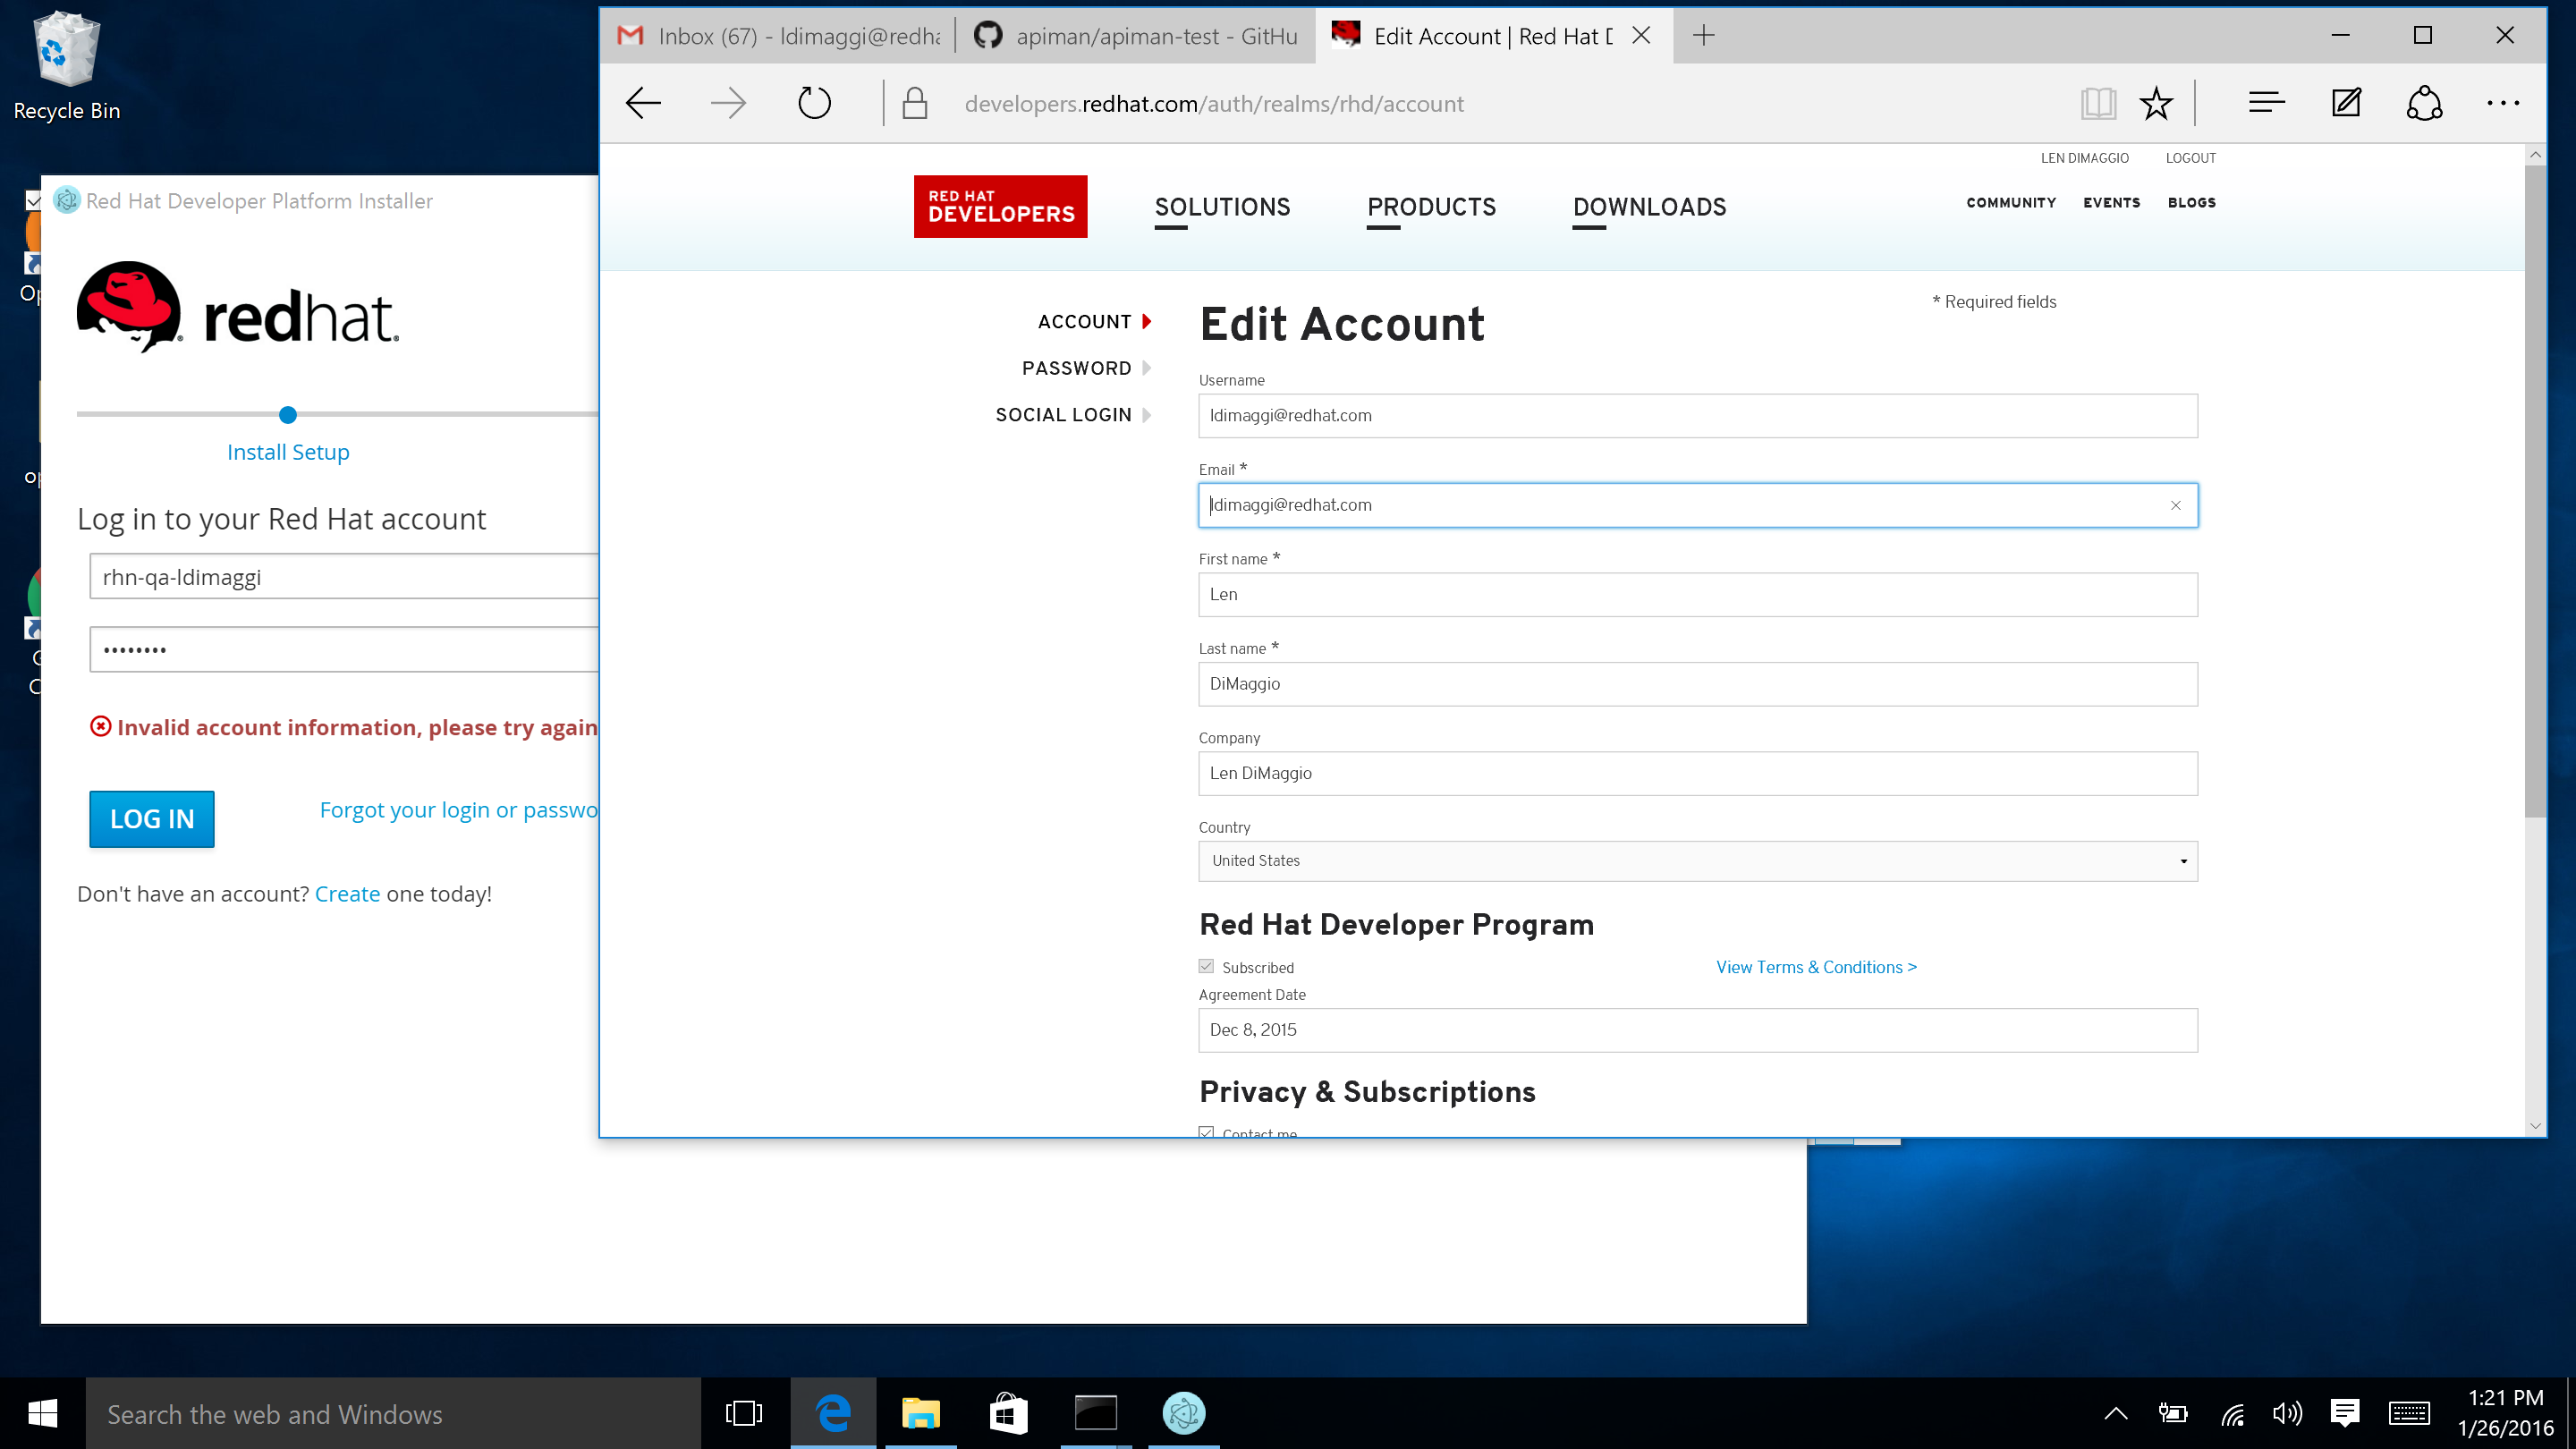Open Edge More actions ellipsis menu
The height and width of the screenshot is (1449, 2576).
2503,103
